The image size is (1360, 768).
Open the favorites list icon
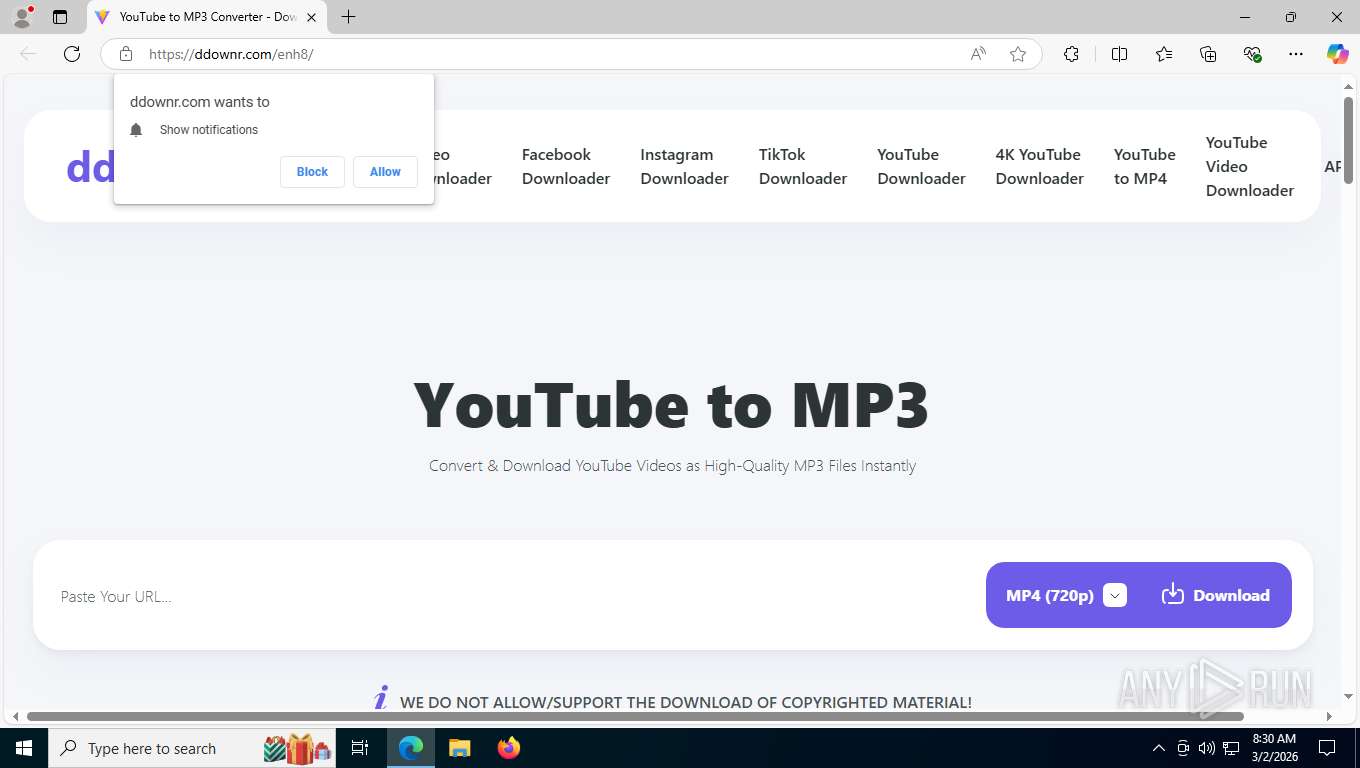point(1164,54)
